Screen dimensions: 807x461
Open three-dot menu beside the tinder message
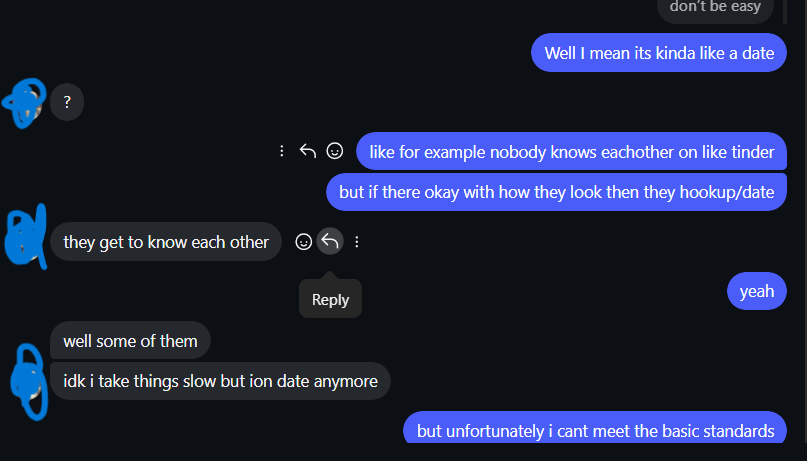[282, 151]
